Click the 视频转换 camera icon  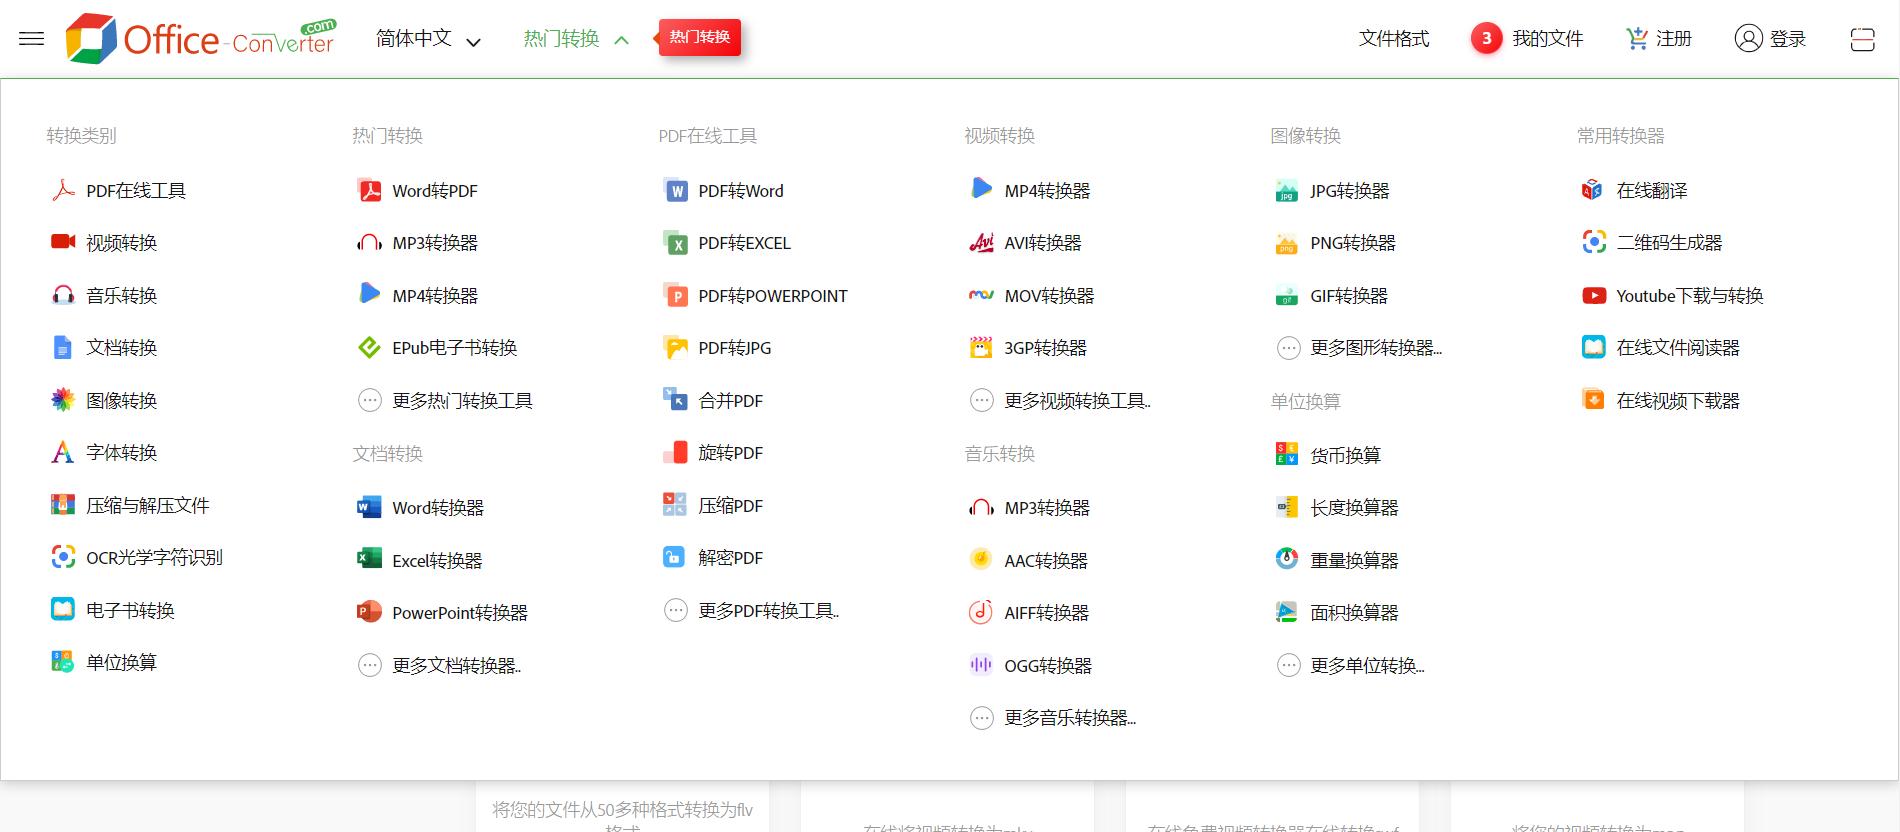63,242
